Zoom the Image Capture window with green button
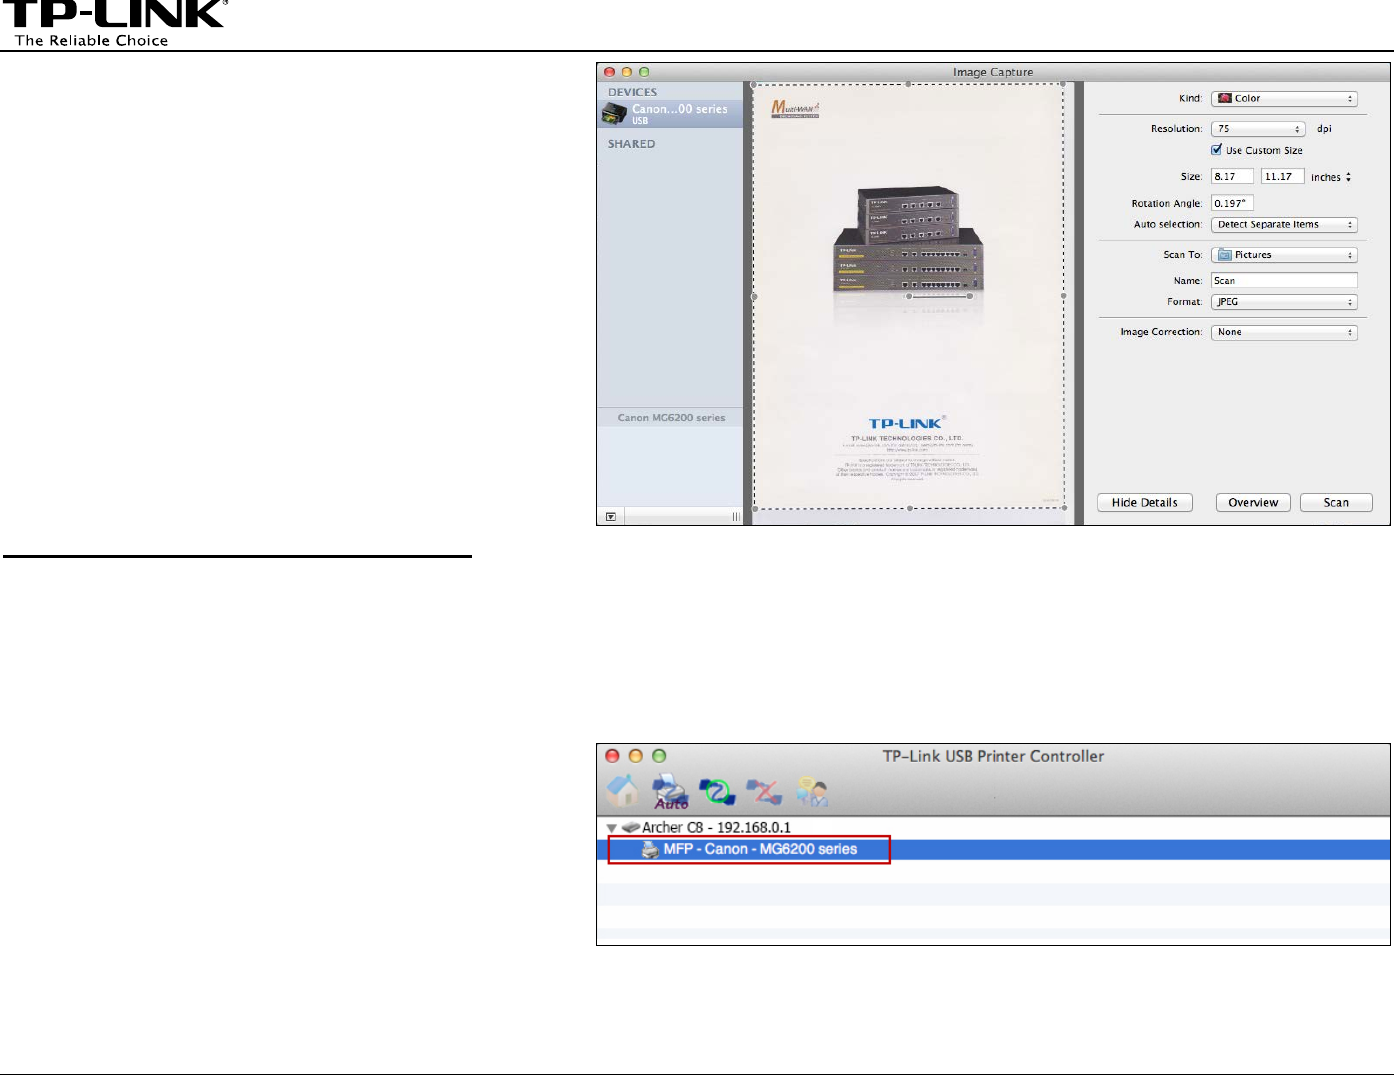1394x1075 pixels. [x=644, y=72]
